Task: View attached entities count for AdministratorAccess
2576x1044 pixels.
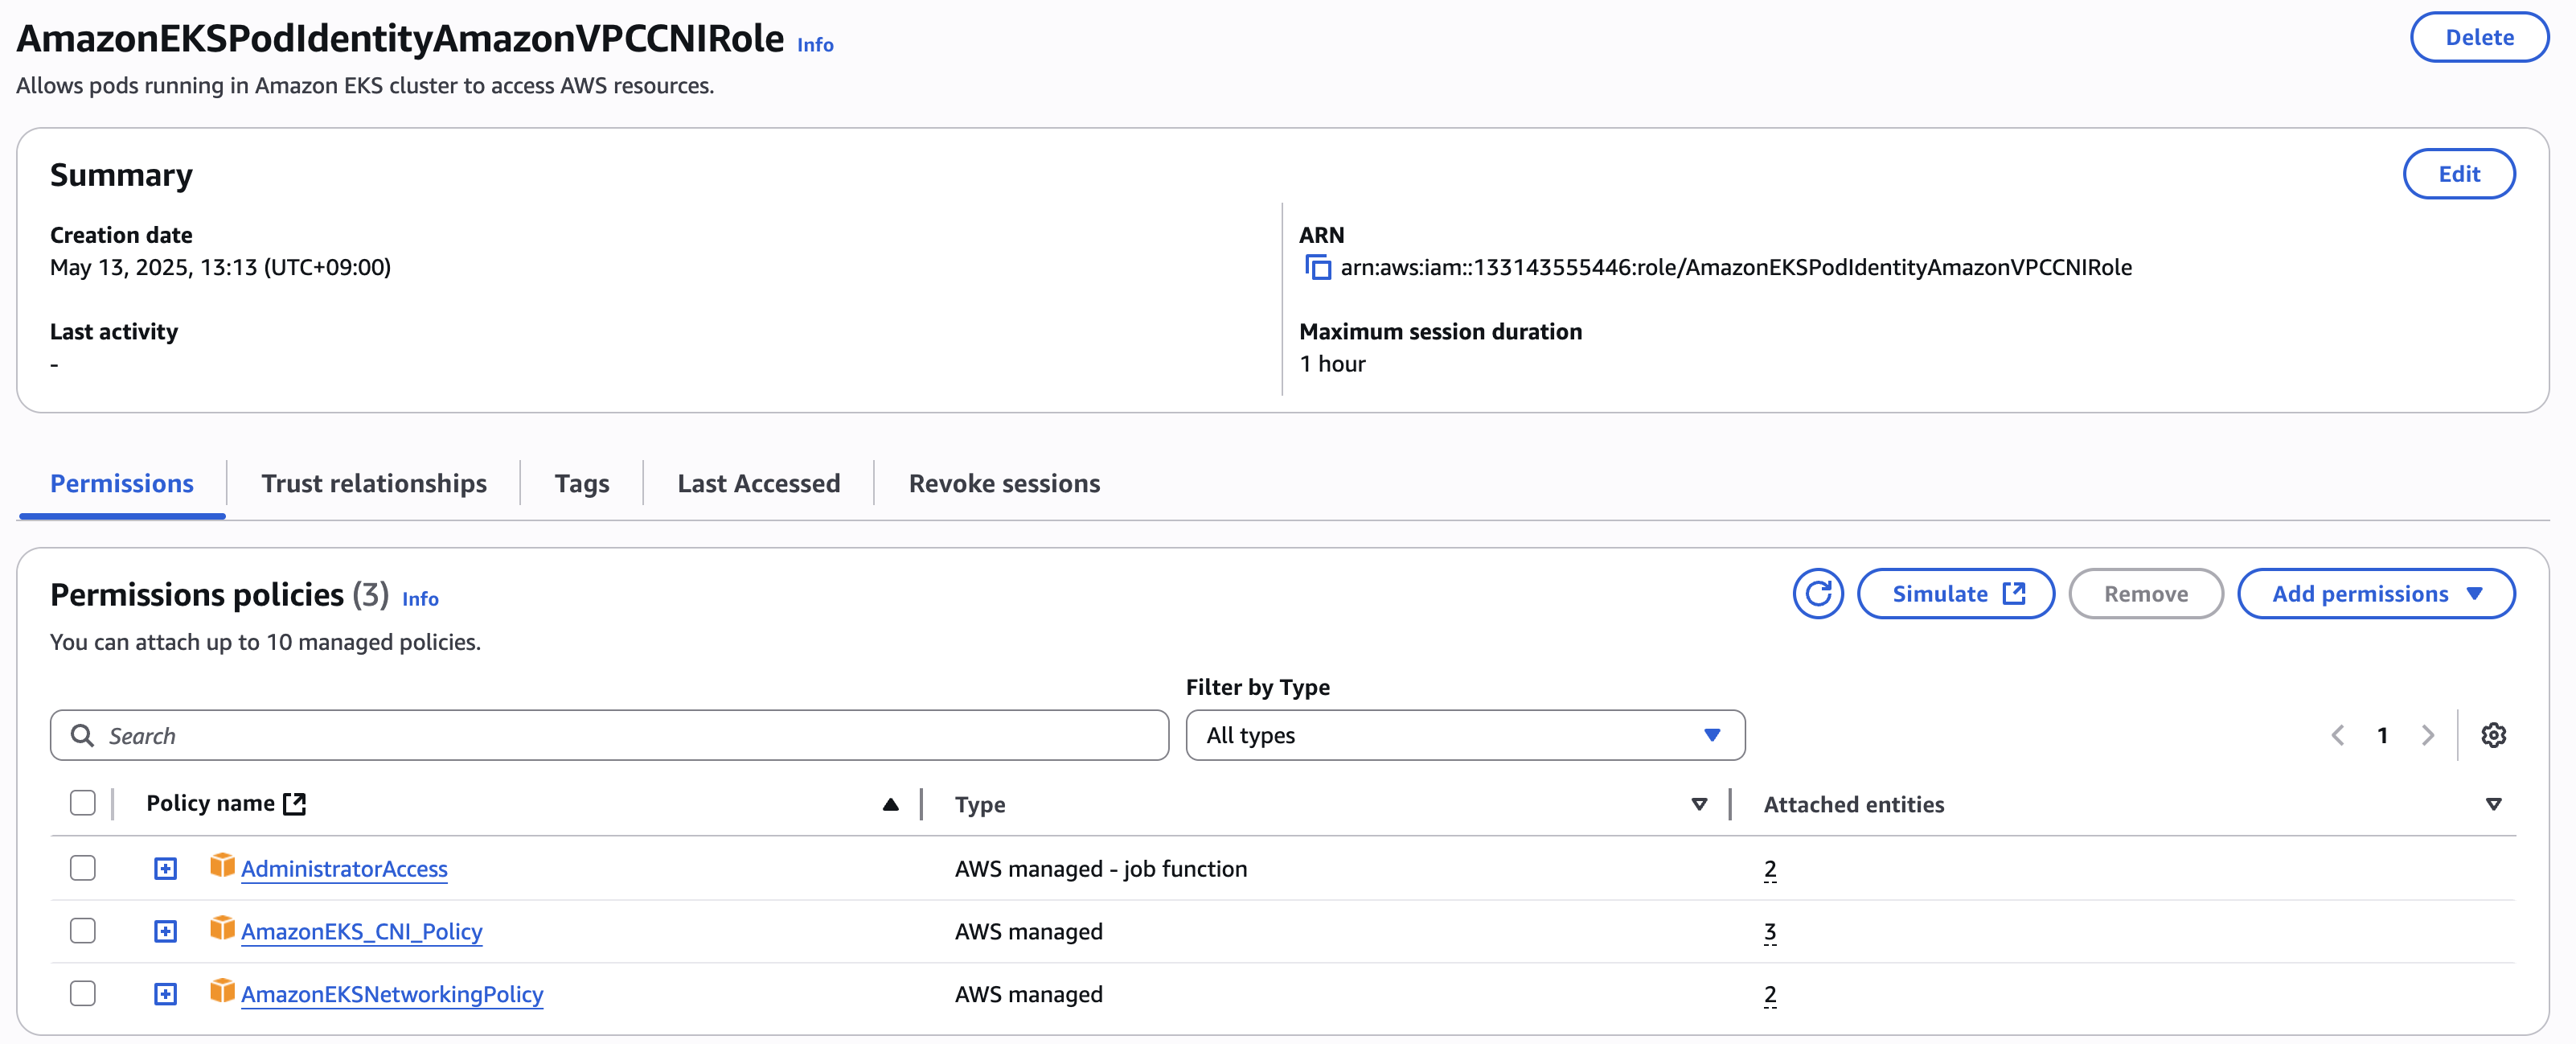Action: pos(1770,869)
